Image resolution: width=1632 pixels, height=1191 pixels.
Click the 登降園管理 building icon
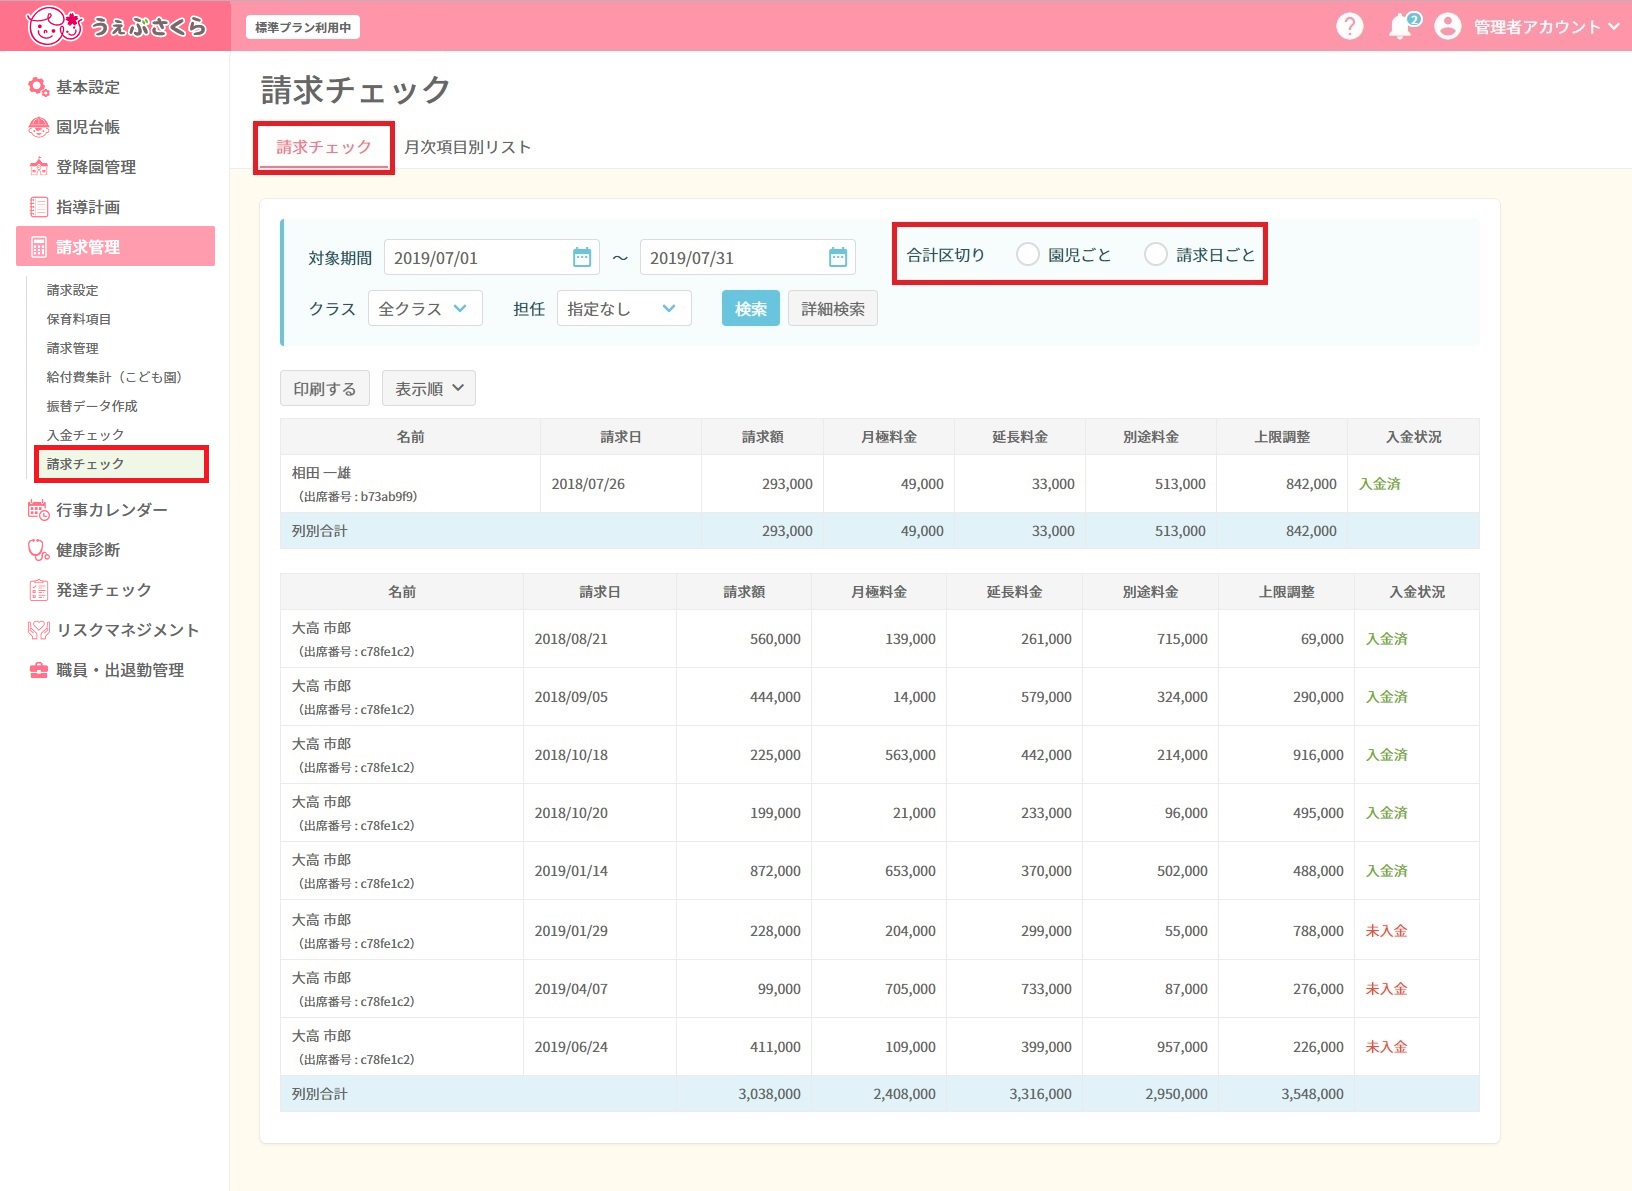tap(38, 167)
